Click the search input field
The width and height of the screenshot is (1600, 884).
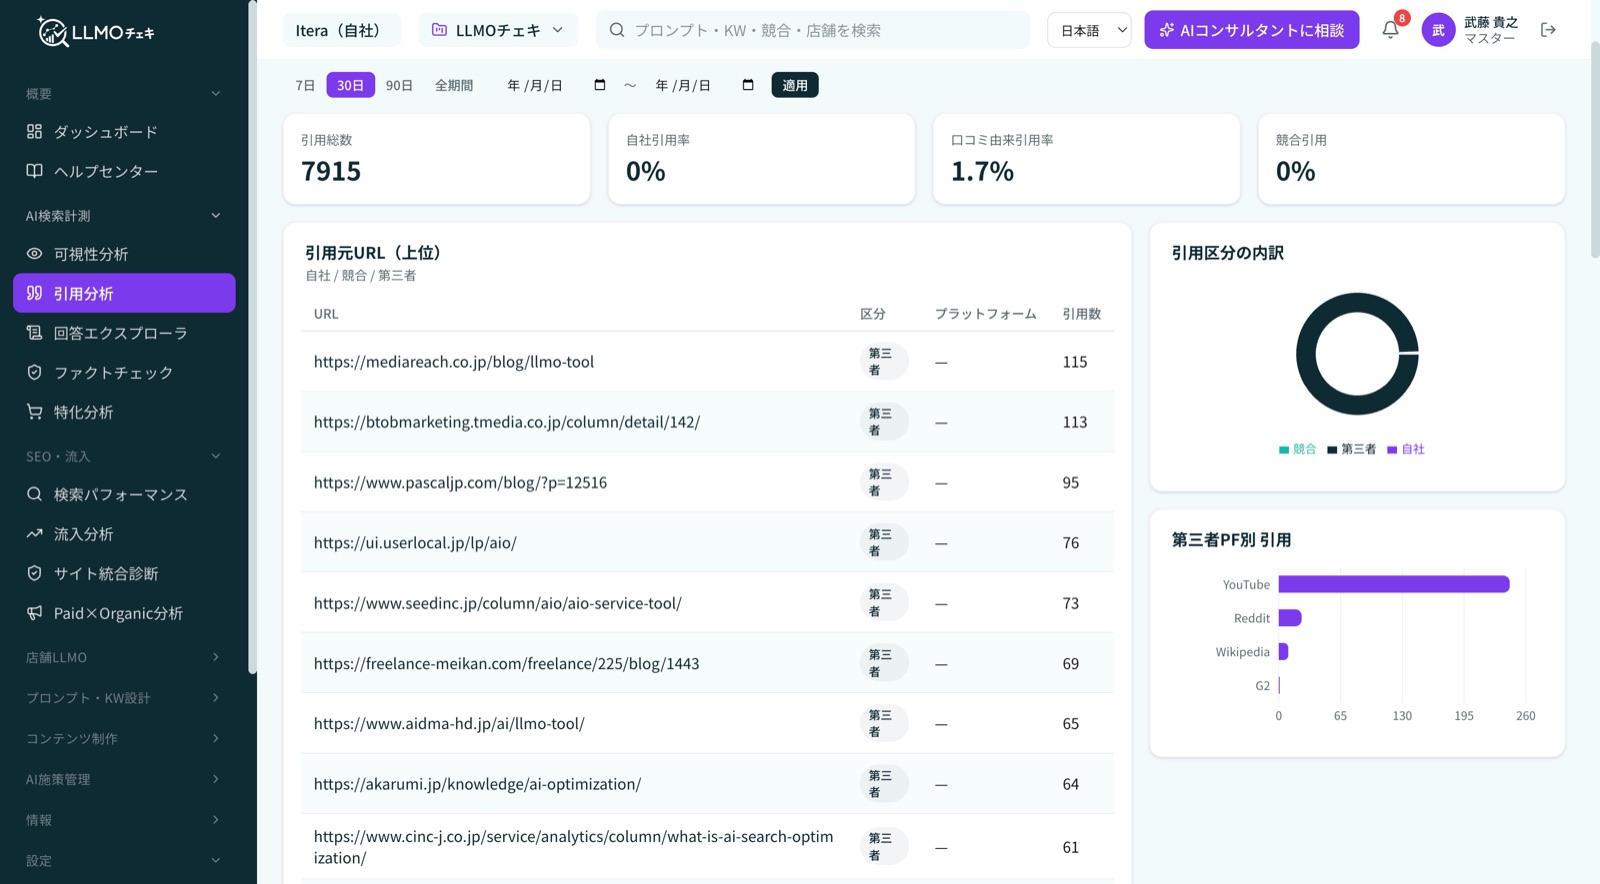[x=812, y=30]
